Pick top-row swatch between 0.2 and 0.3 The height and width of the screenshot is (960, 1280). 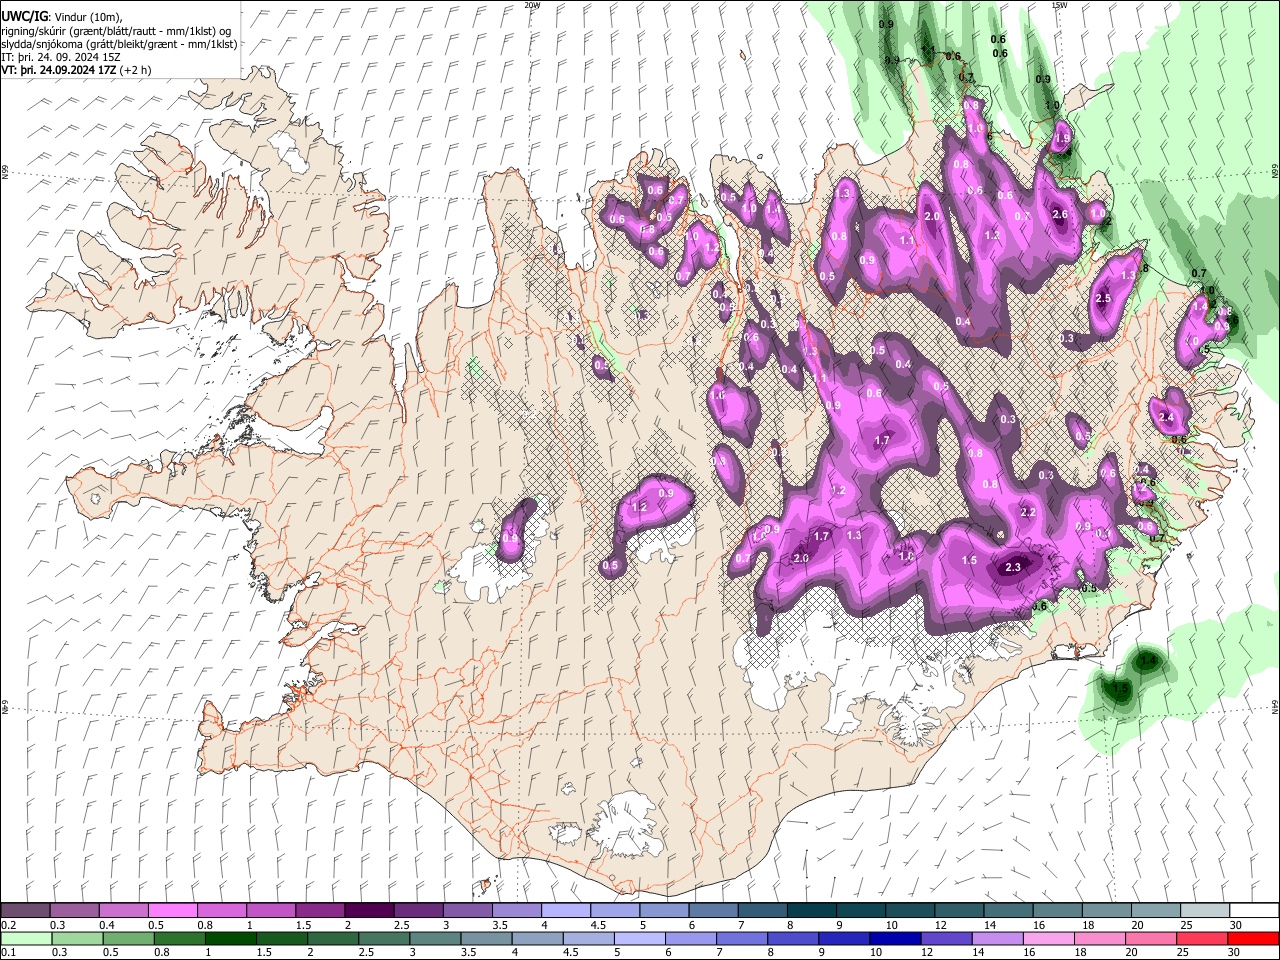click(x=25, y=911)
